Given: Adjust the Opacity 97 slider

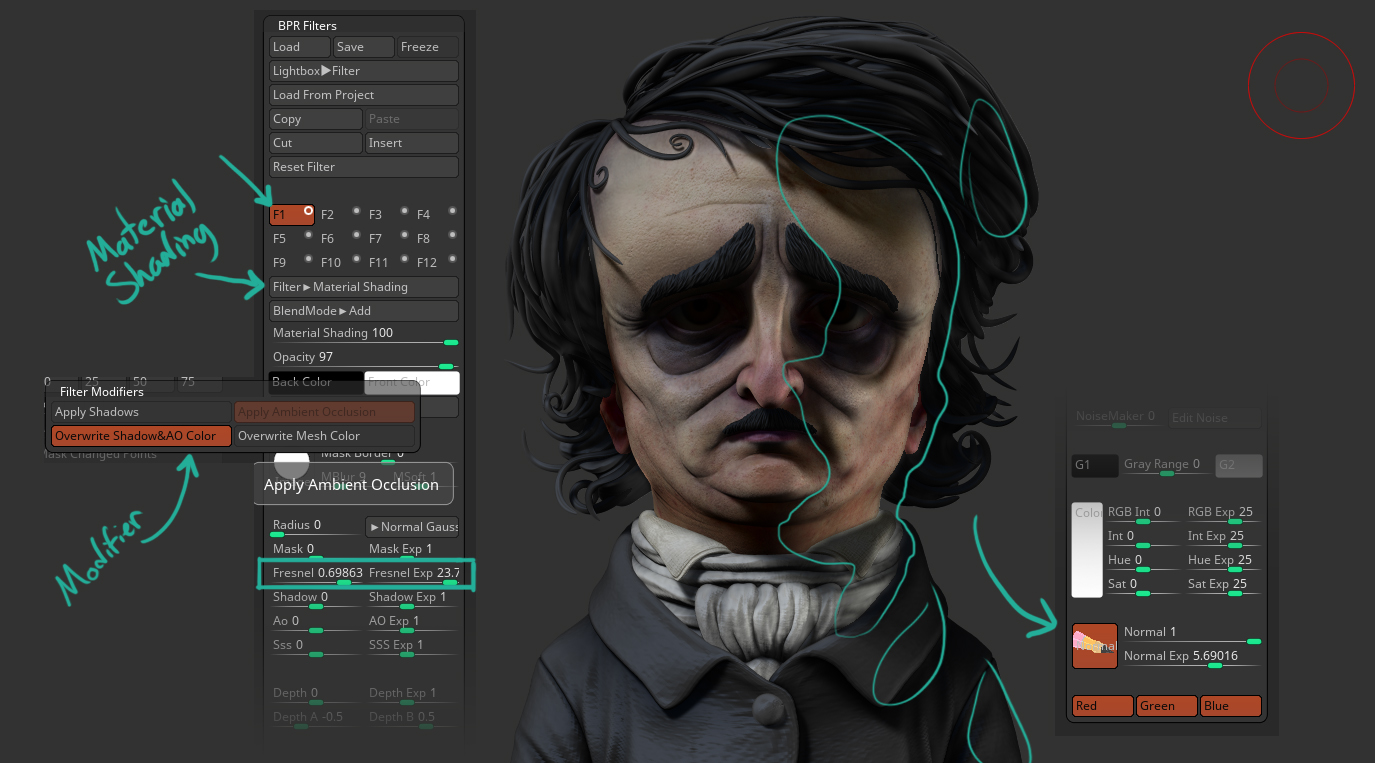Looking at the screenshot, I should (364, 359).
